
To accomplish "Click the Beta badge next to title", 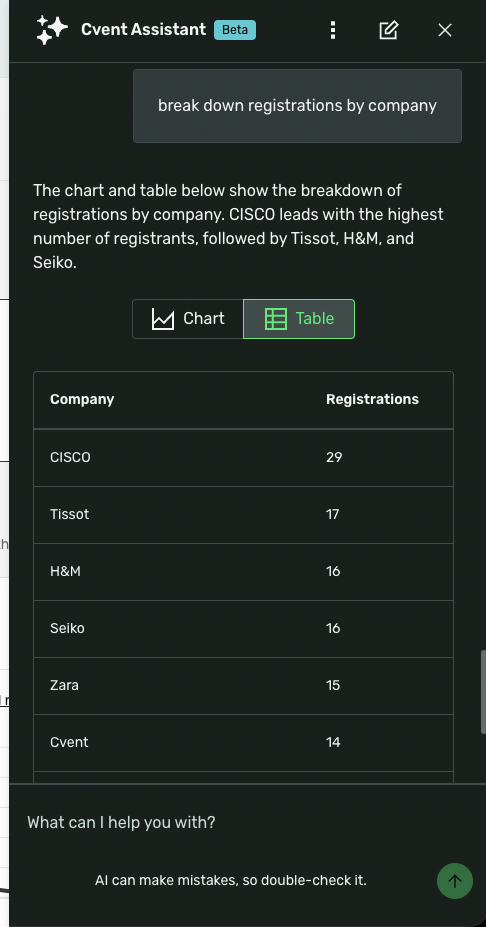I will click(235, 30).
